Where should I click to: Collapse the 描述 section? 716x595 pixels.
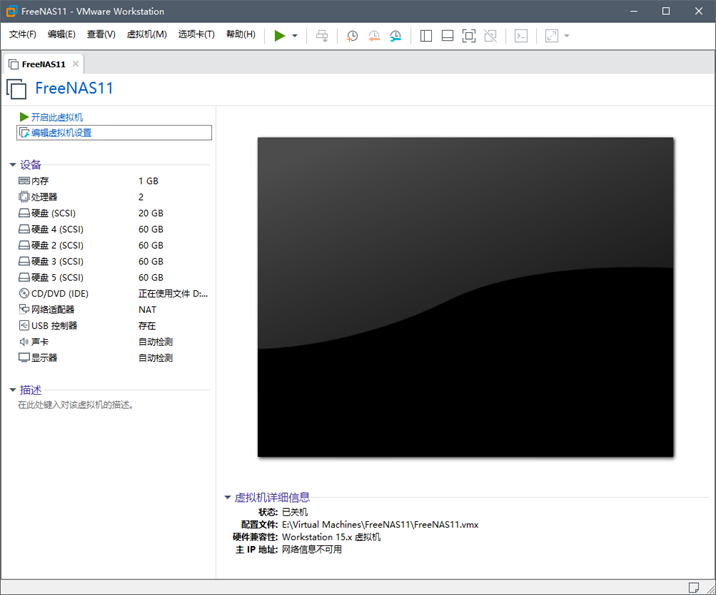[13, 390]
